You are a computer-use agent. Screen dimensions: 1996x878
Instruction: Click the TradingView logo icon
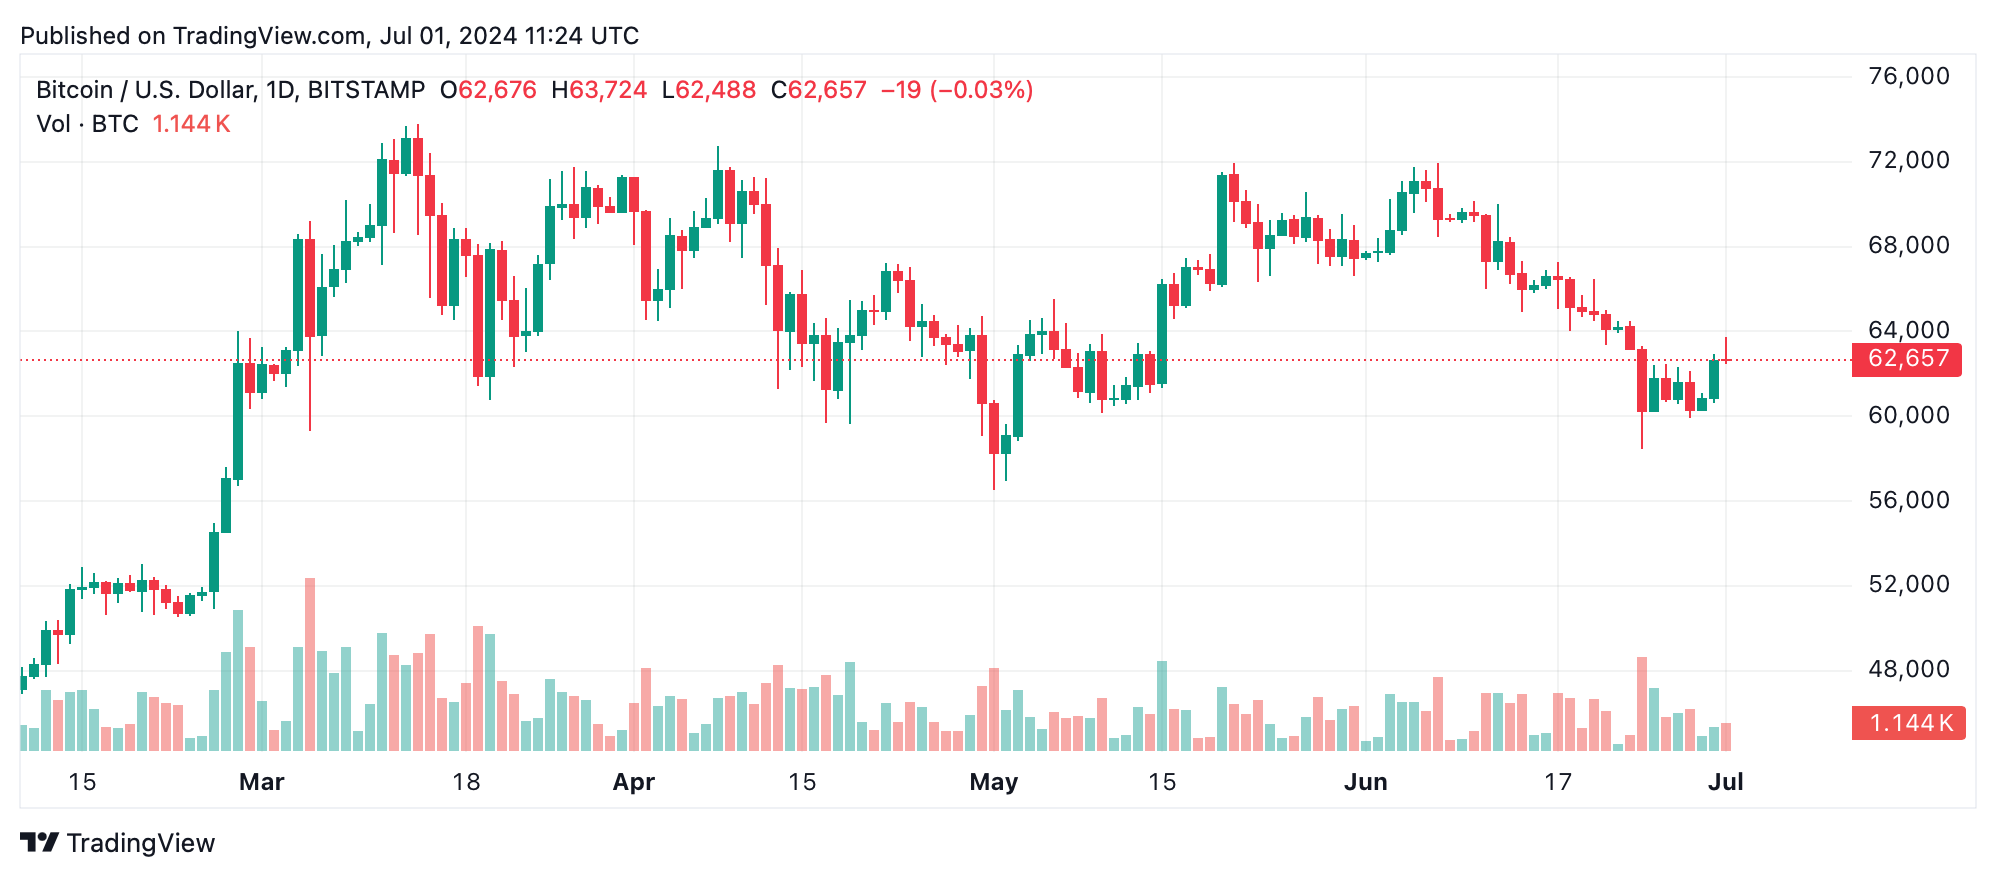[x=40, y=843]
